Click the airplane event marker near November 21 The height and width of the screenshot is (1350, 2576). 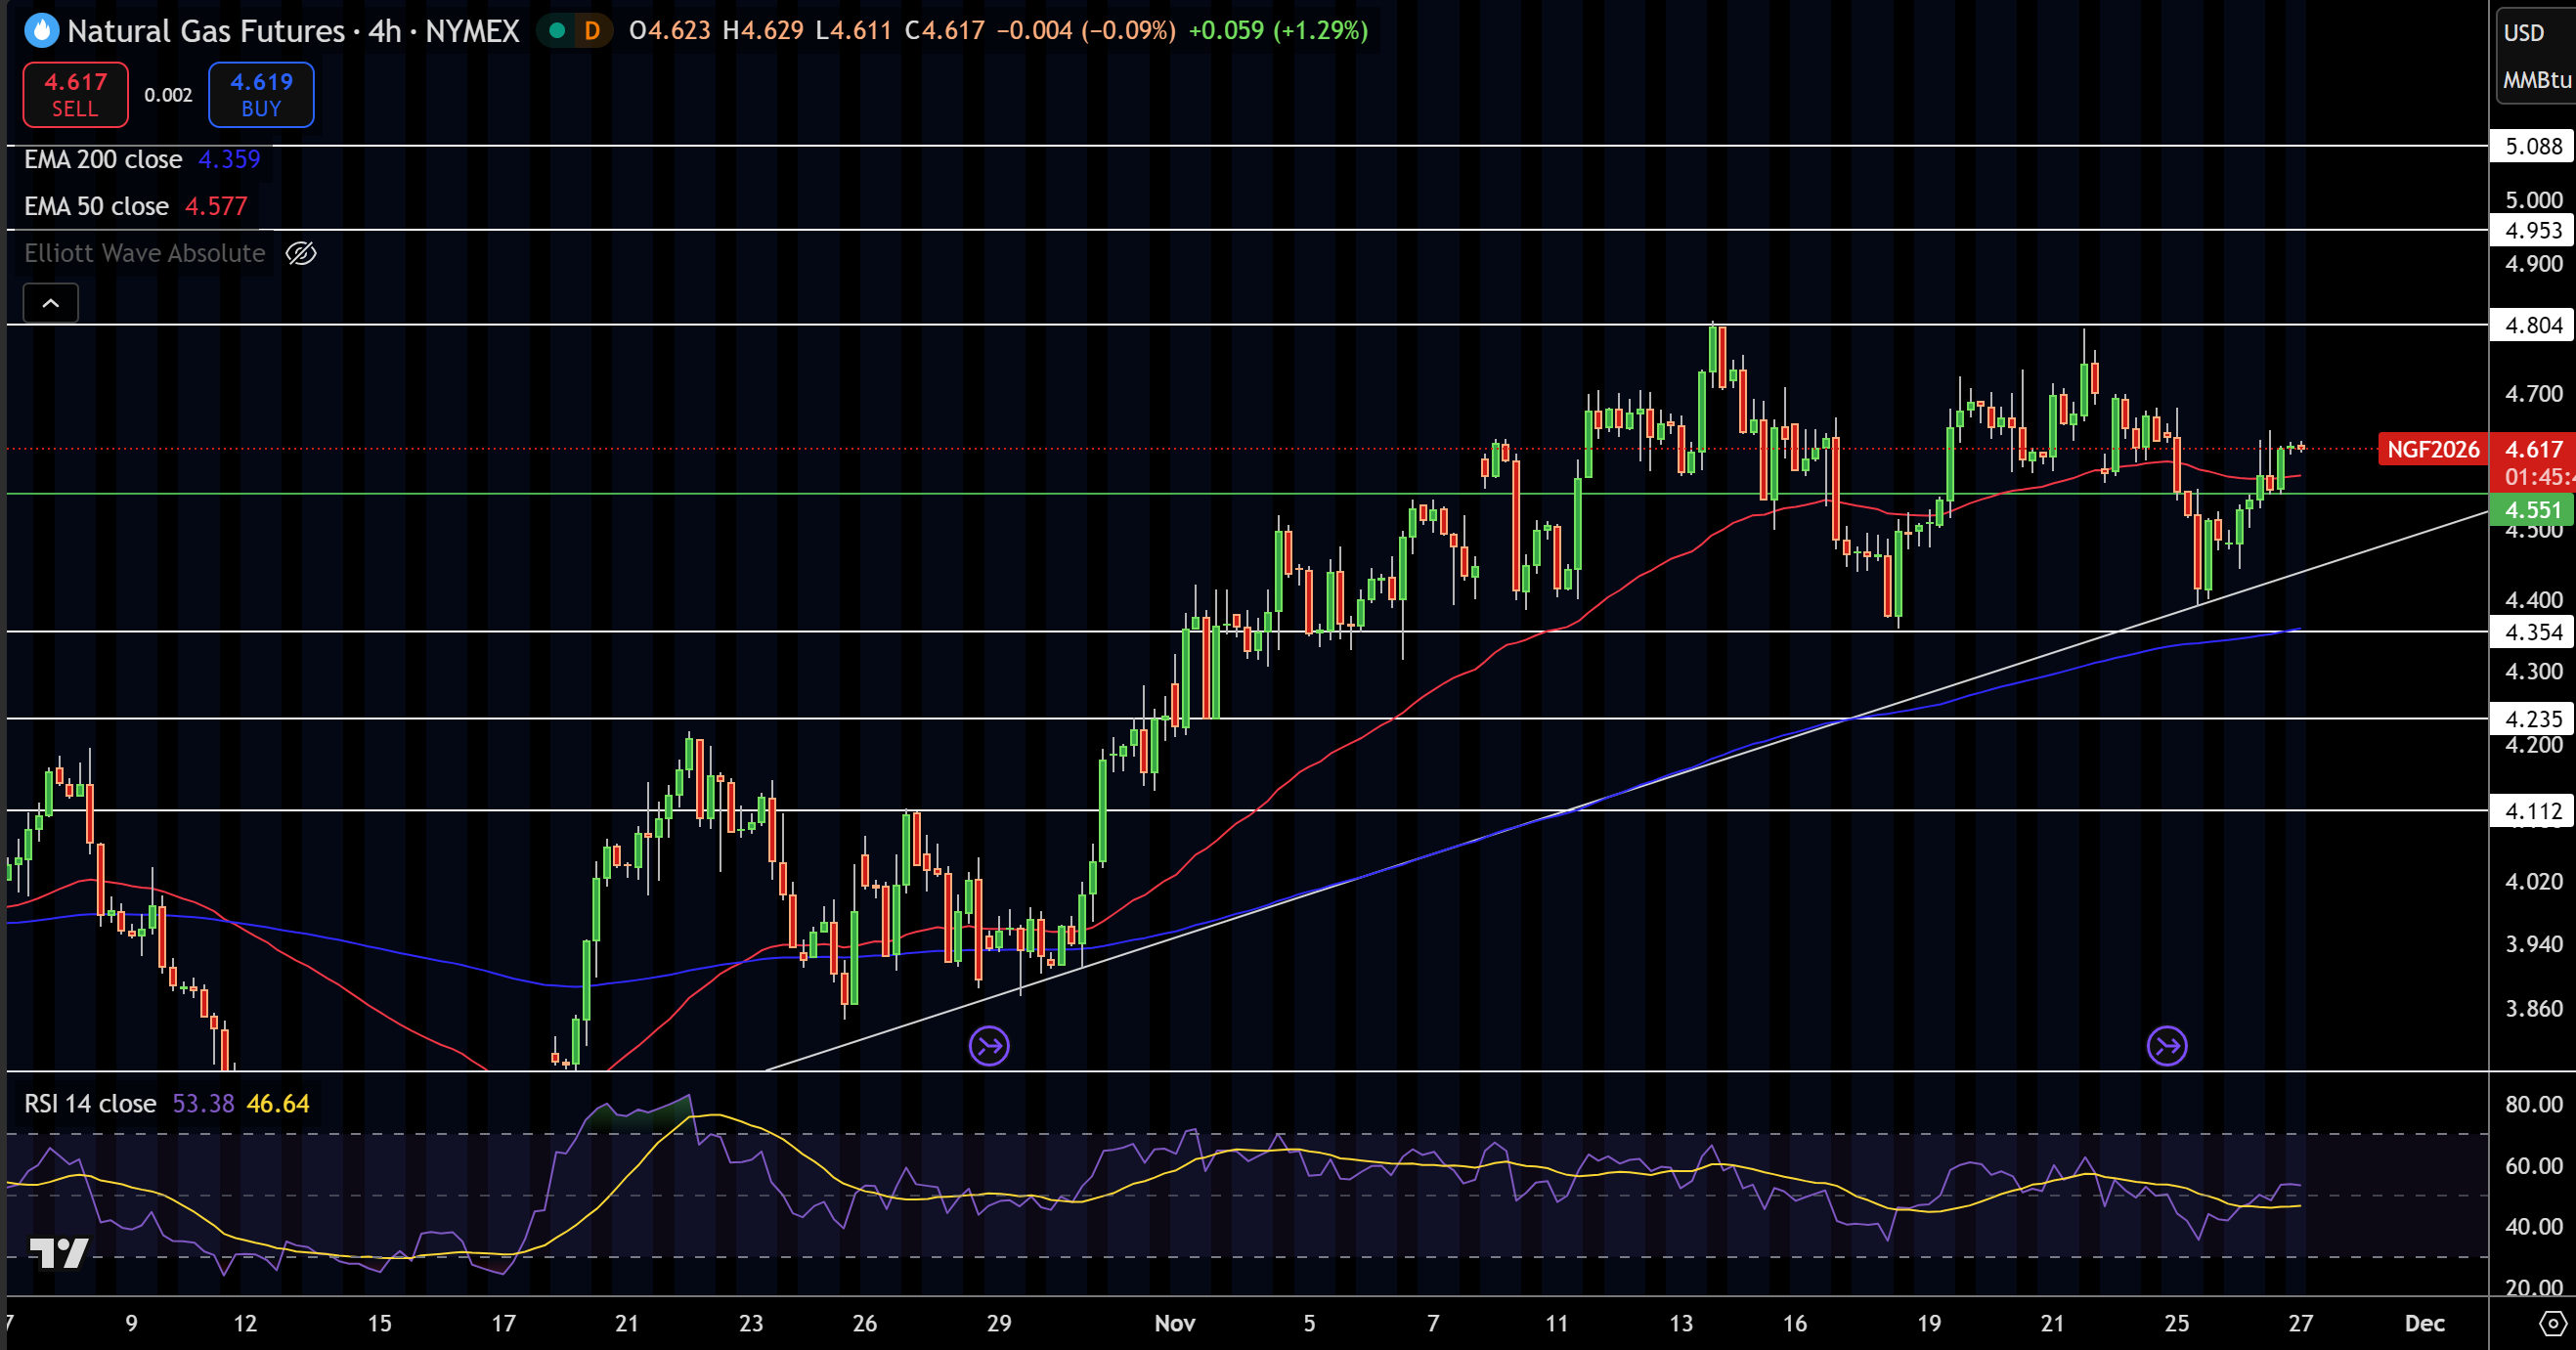click(2170, 1044)
